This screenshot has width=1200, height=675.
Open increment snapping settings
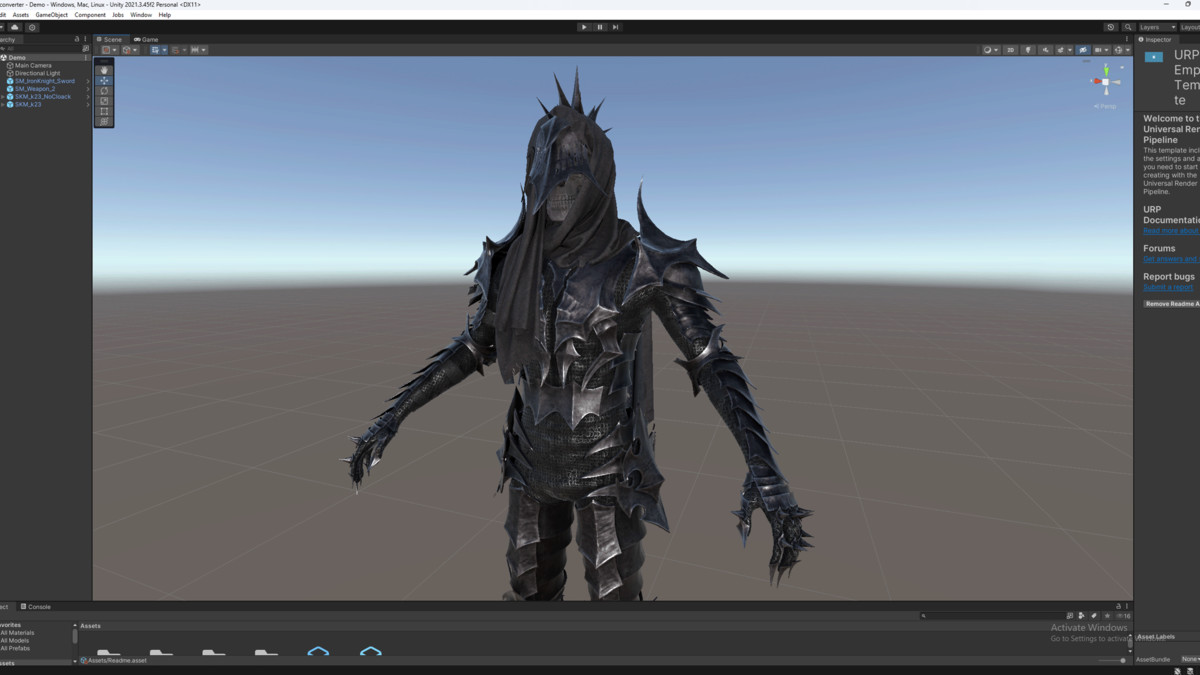tap(199, 50)
